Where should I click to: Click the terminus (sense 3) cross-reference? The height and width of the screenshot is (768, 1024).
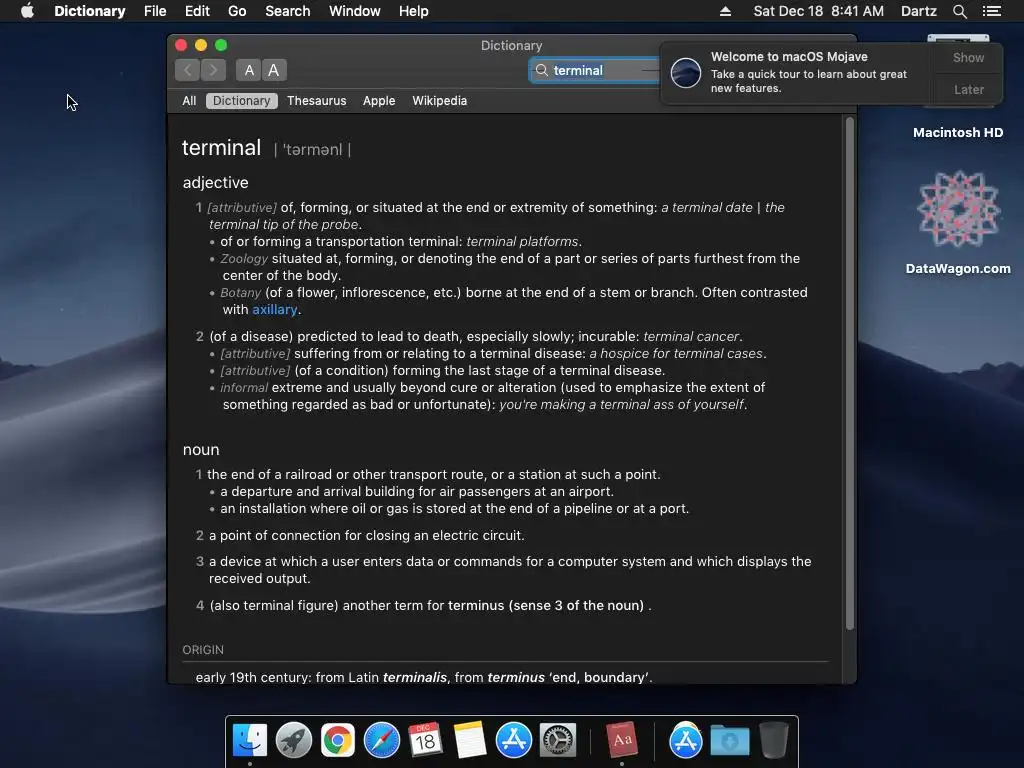(546, 605)
